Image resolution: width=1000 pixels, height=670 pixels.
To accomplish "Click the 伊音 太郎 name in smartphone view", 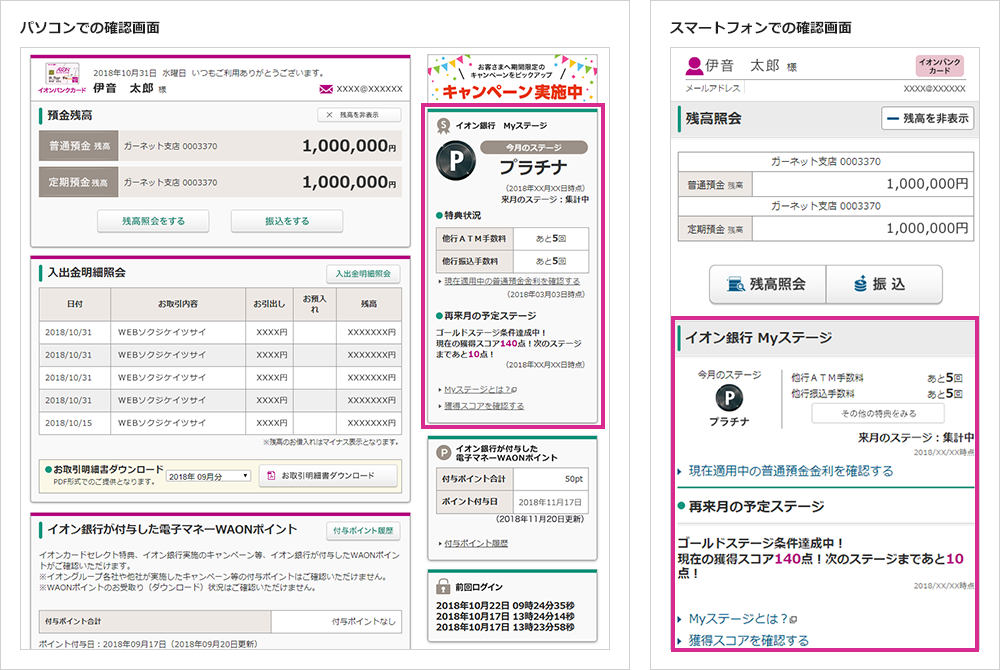I will pos(742,66).
